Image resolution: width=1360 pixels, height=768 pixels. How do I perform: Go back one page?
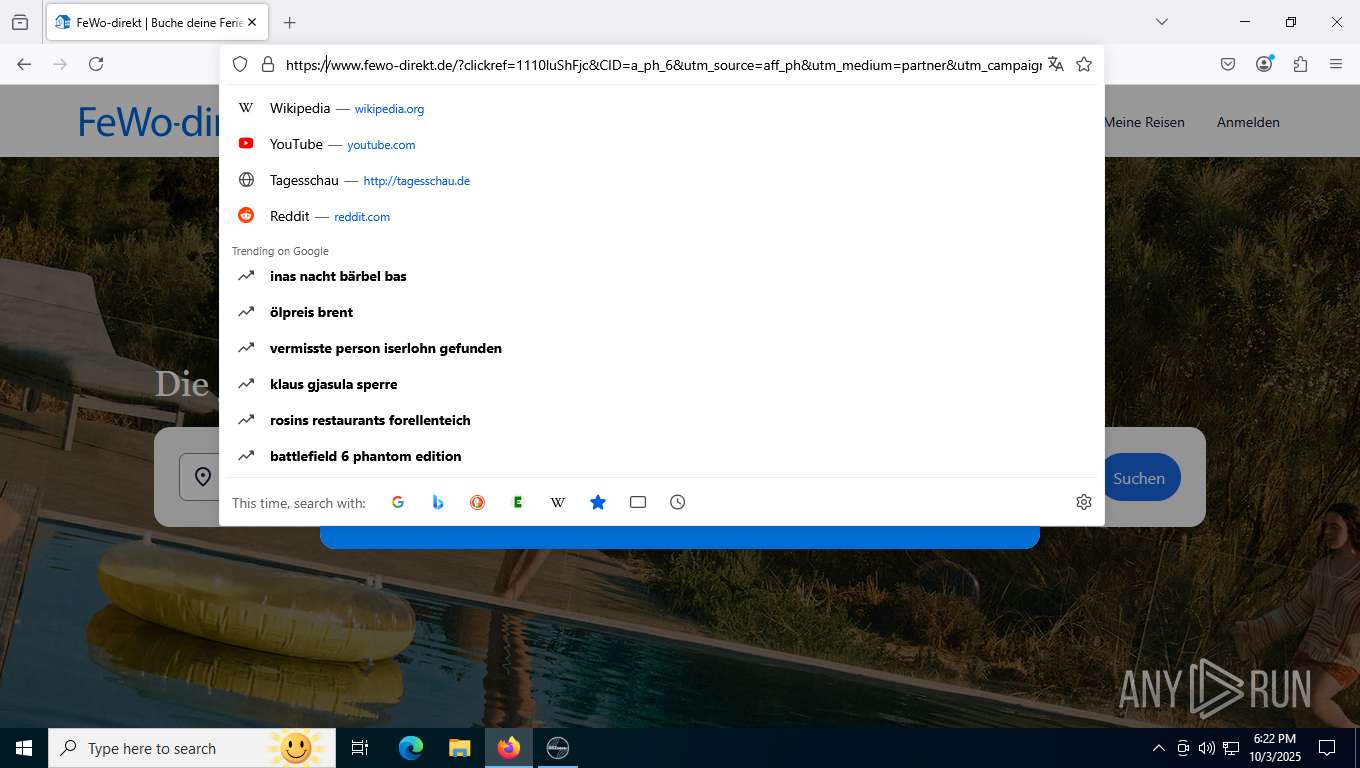click(24, 64)
